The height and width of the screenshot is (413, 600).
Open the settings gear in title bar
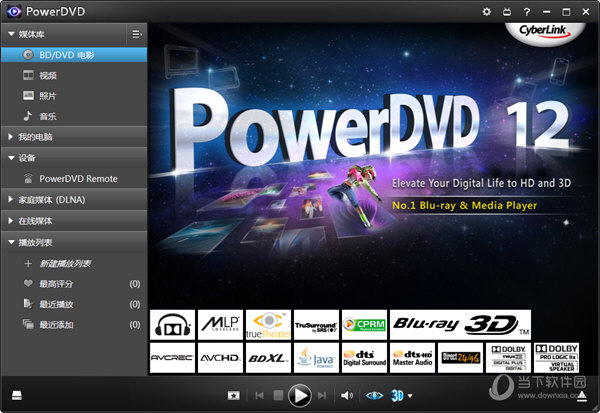[x=487, y=11]
